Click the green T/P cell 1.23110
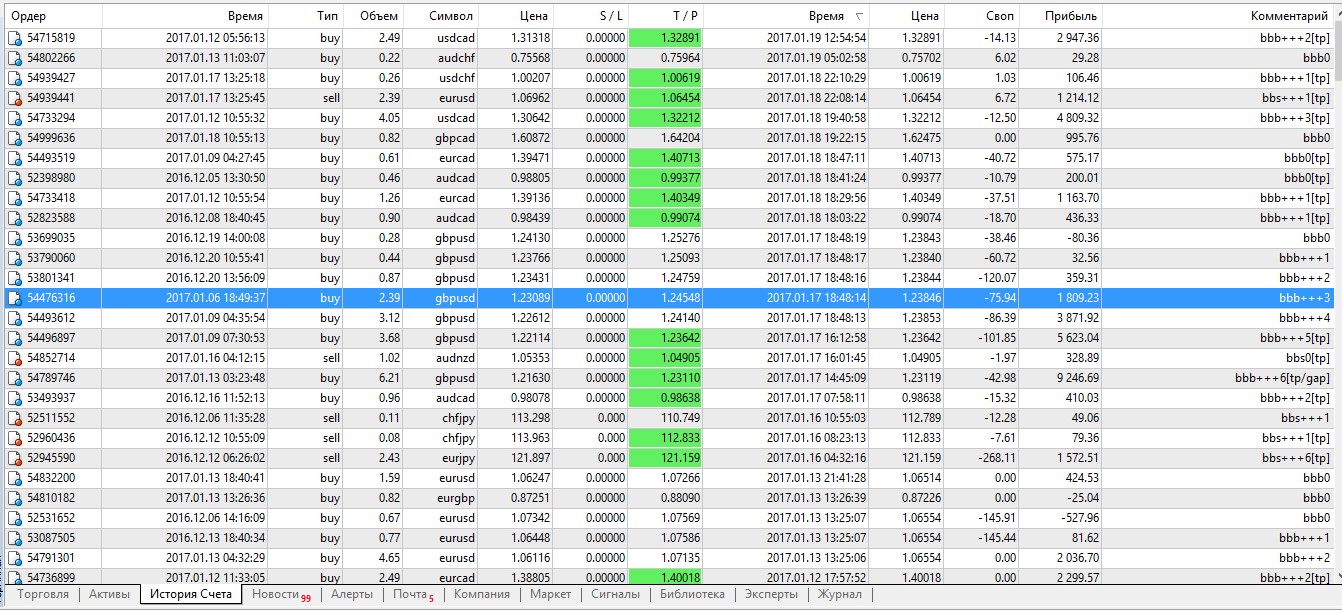This screenshot has width=1342, height=610. coord(666,378)
